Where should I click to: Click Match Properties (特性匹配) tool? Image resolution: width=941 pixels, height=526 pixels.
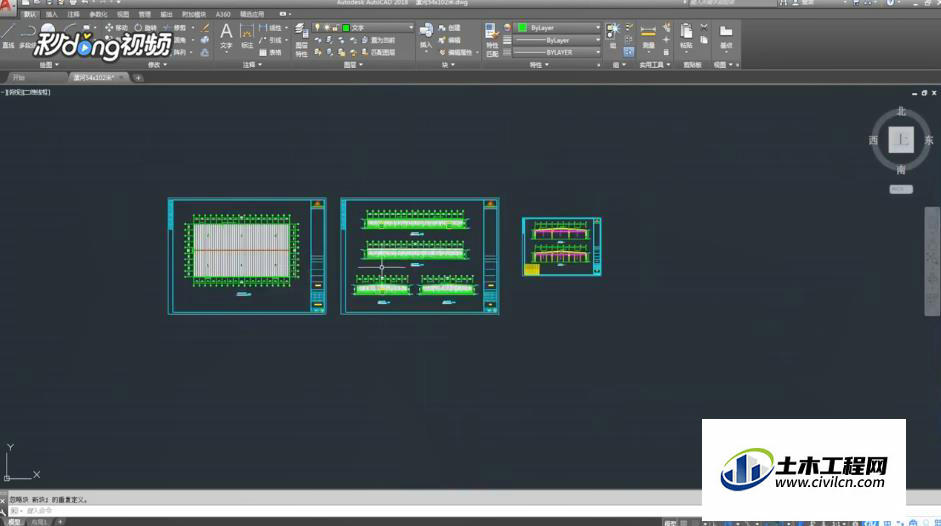pos(492,40)
